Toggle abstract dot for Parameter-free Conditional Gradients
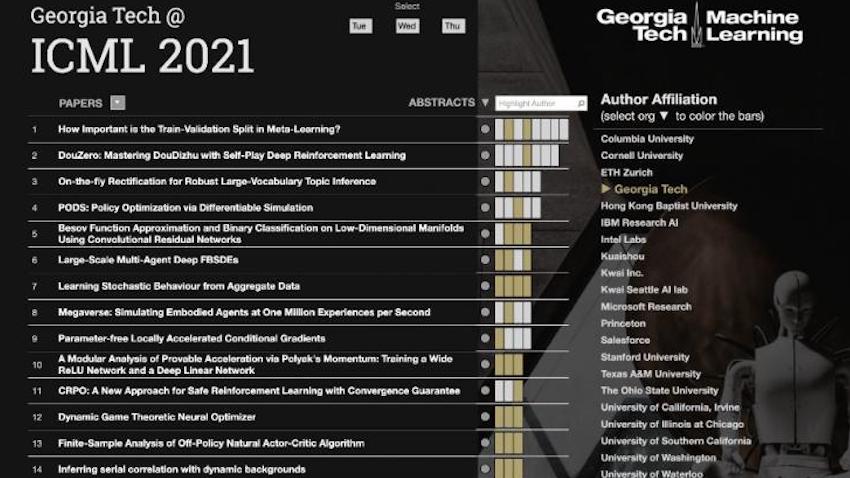Screen dimensions: 850x478 click(x=485, y=338)
